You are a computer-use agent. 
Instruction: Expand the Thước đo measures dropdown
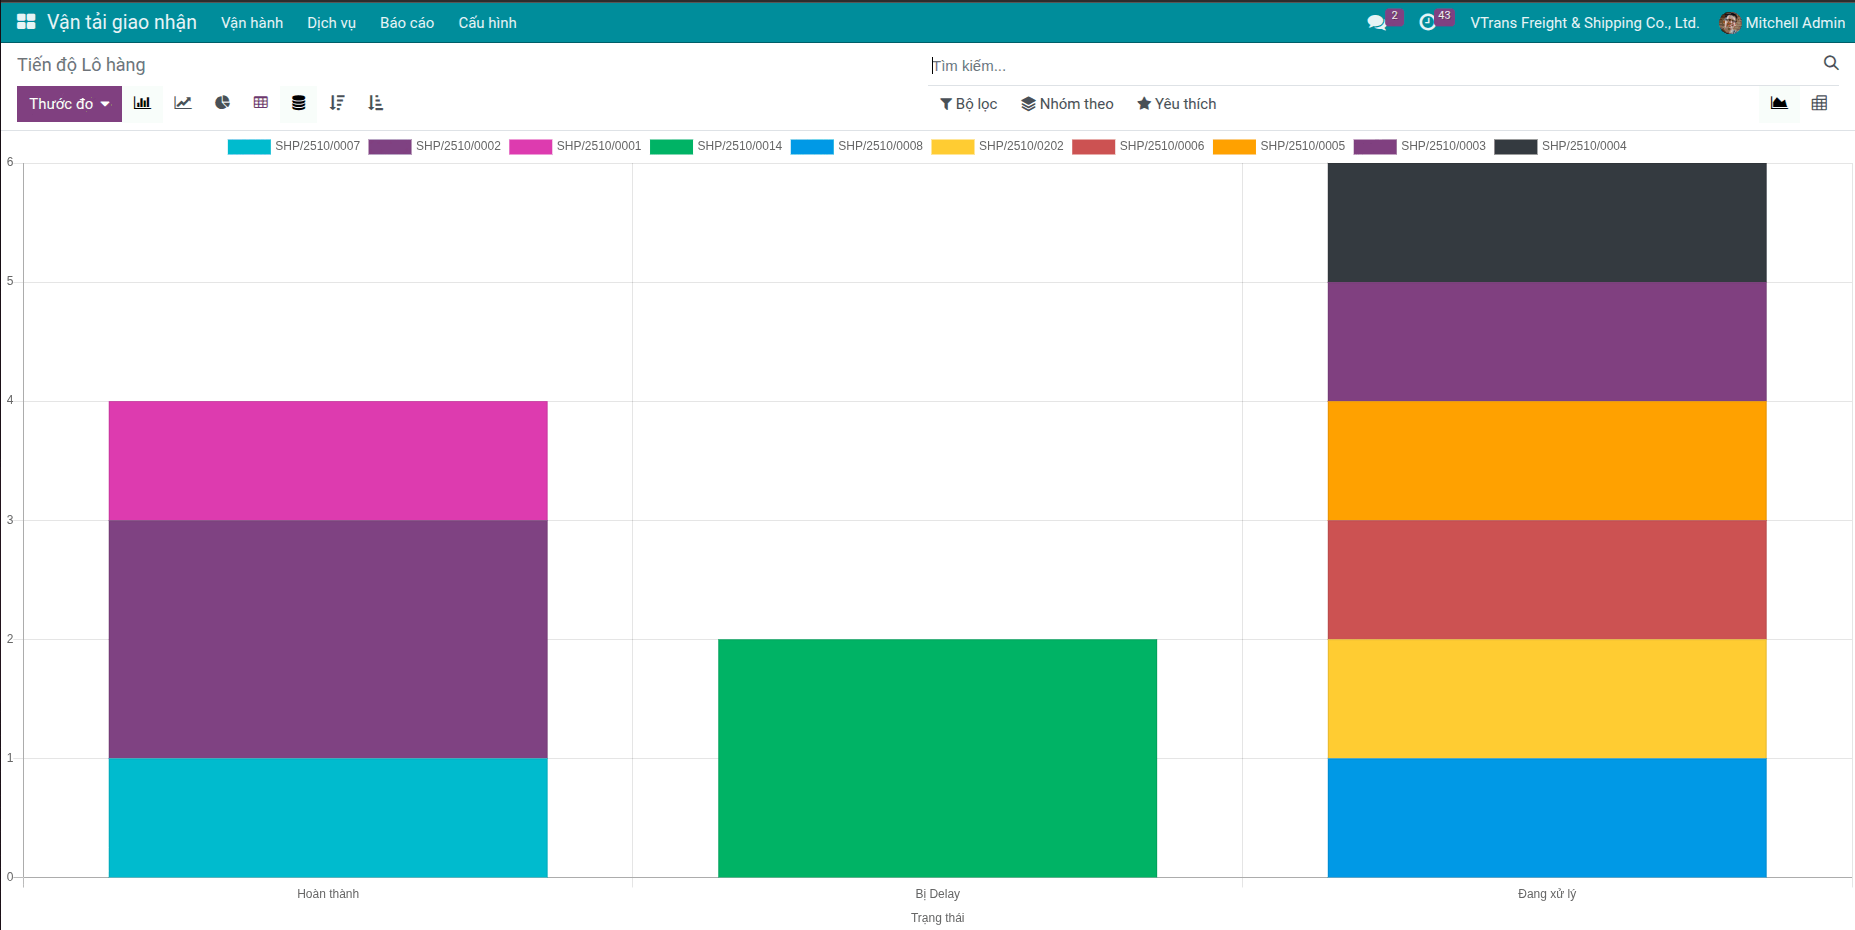point(69,104)
